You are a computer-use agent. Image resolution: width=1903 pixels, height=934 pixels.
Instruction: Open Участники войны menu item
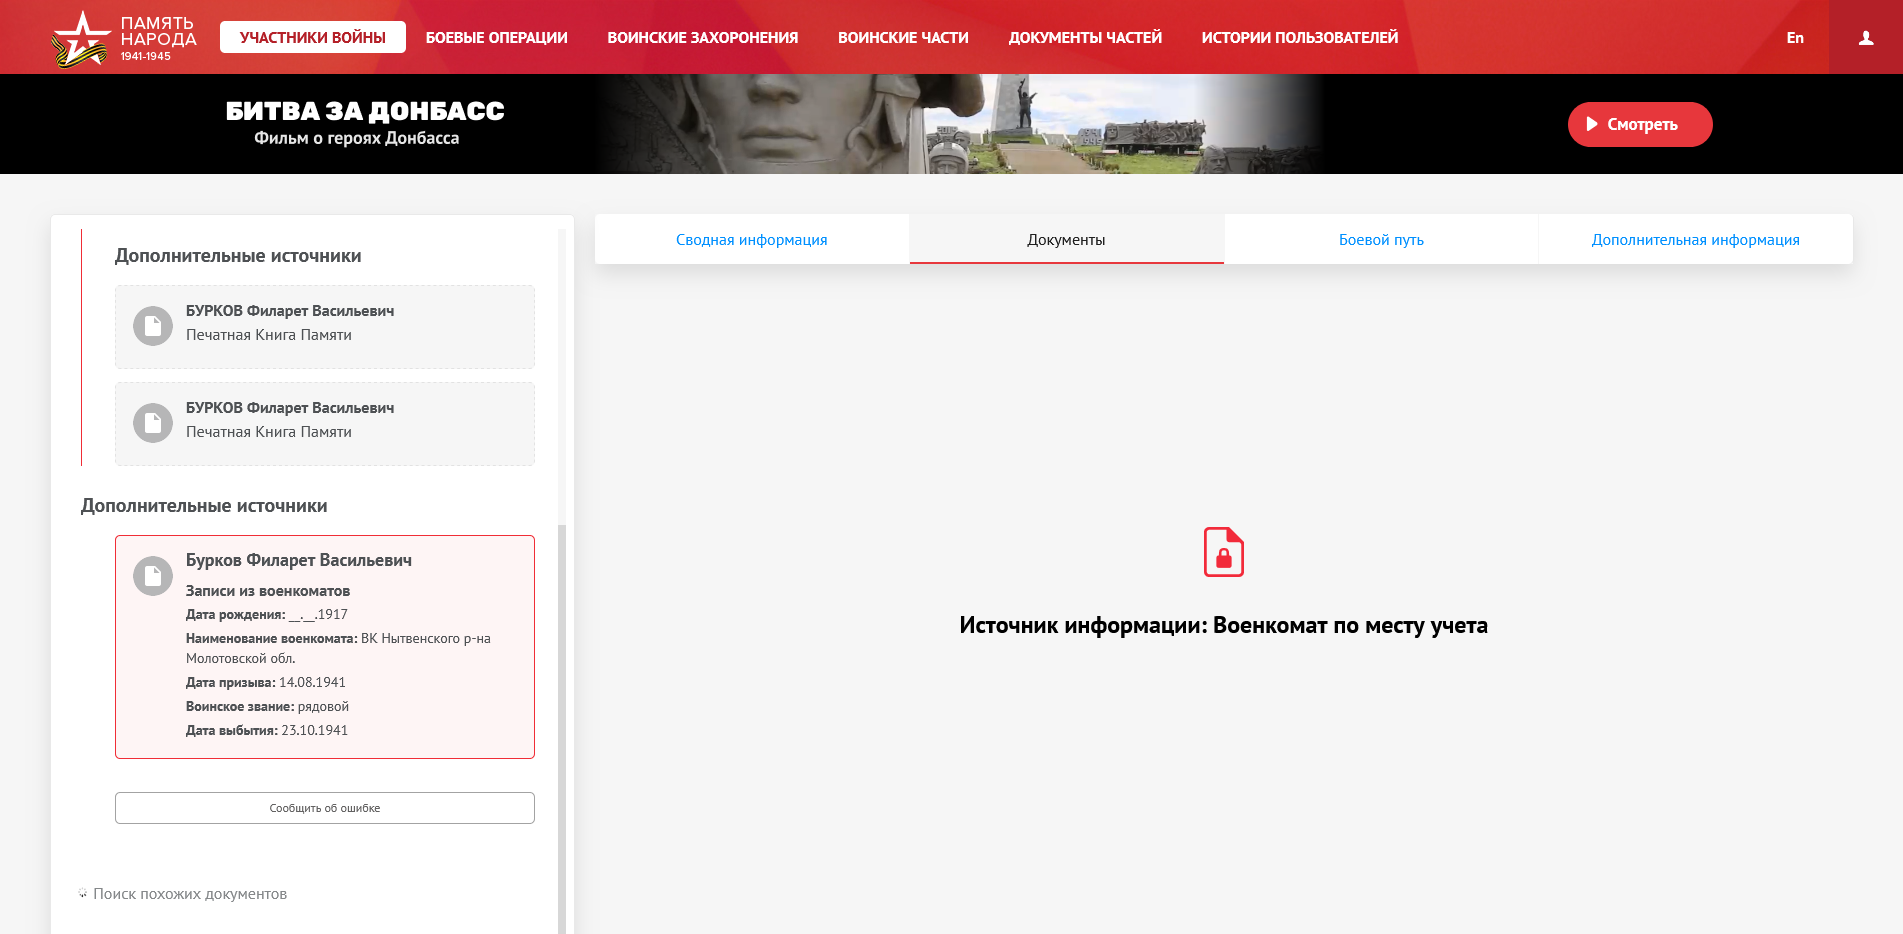312,38
